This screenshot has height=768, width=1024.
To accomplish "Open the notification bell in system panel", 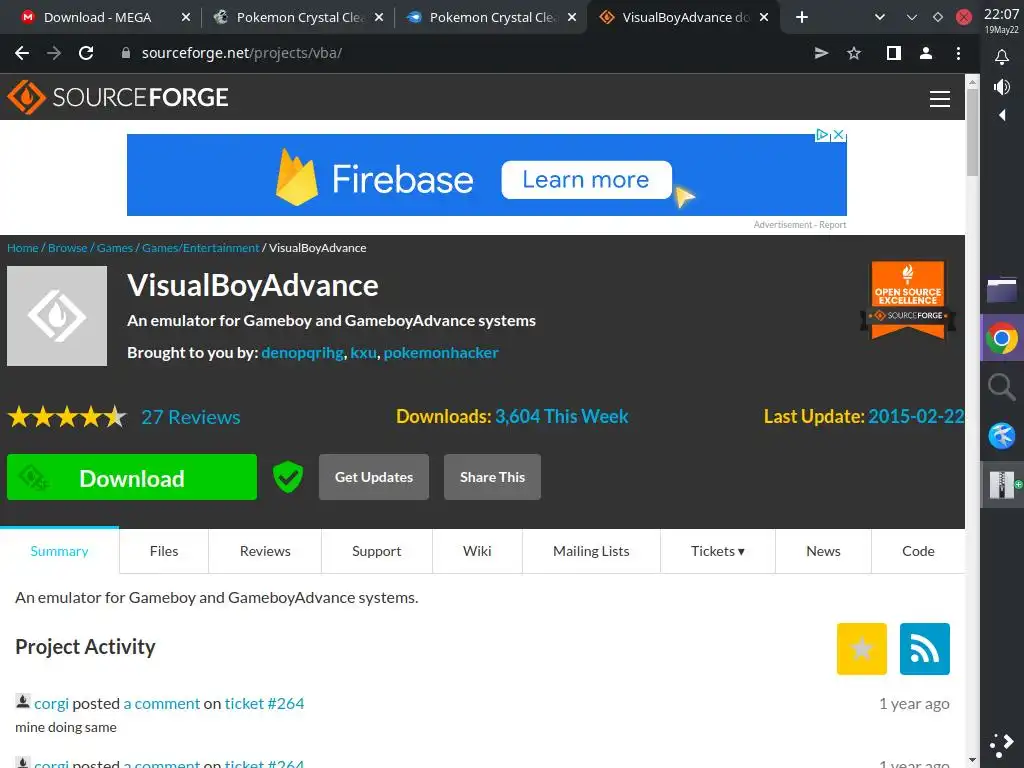I will pyautogui.click(x=1001, y=57).
